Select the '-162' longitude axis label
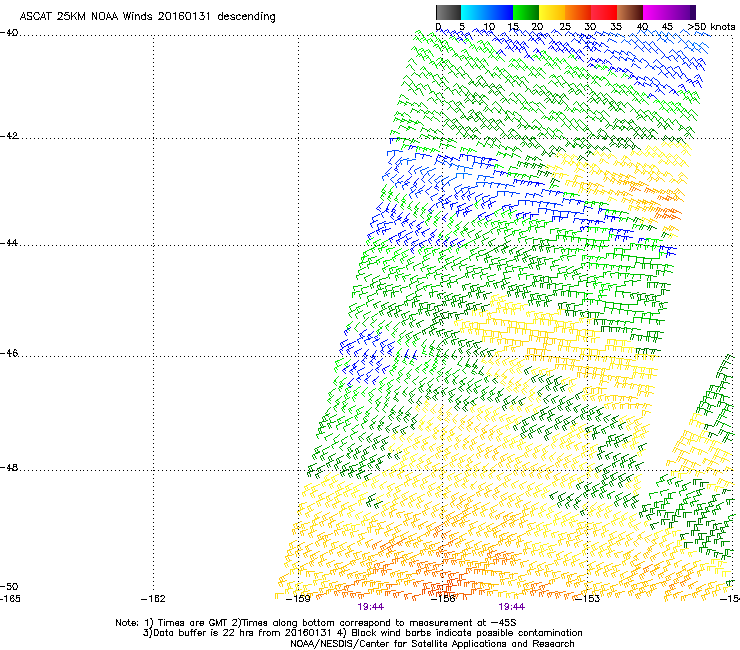The height and width of the screenshot is (650, 740). pos(153,599)
